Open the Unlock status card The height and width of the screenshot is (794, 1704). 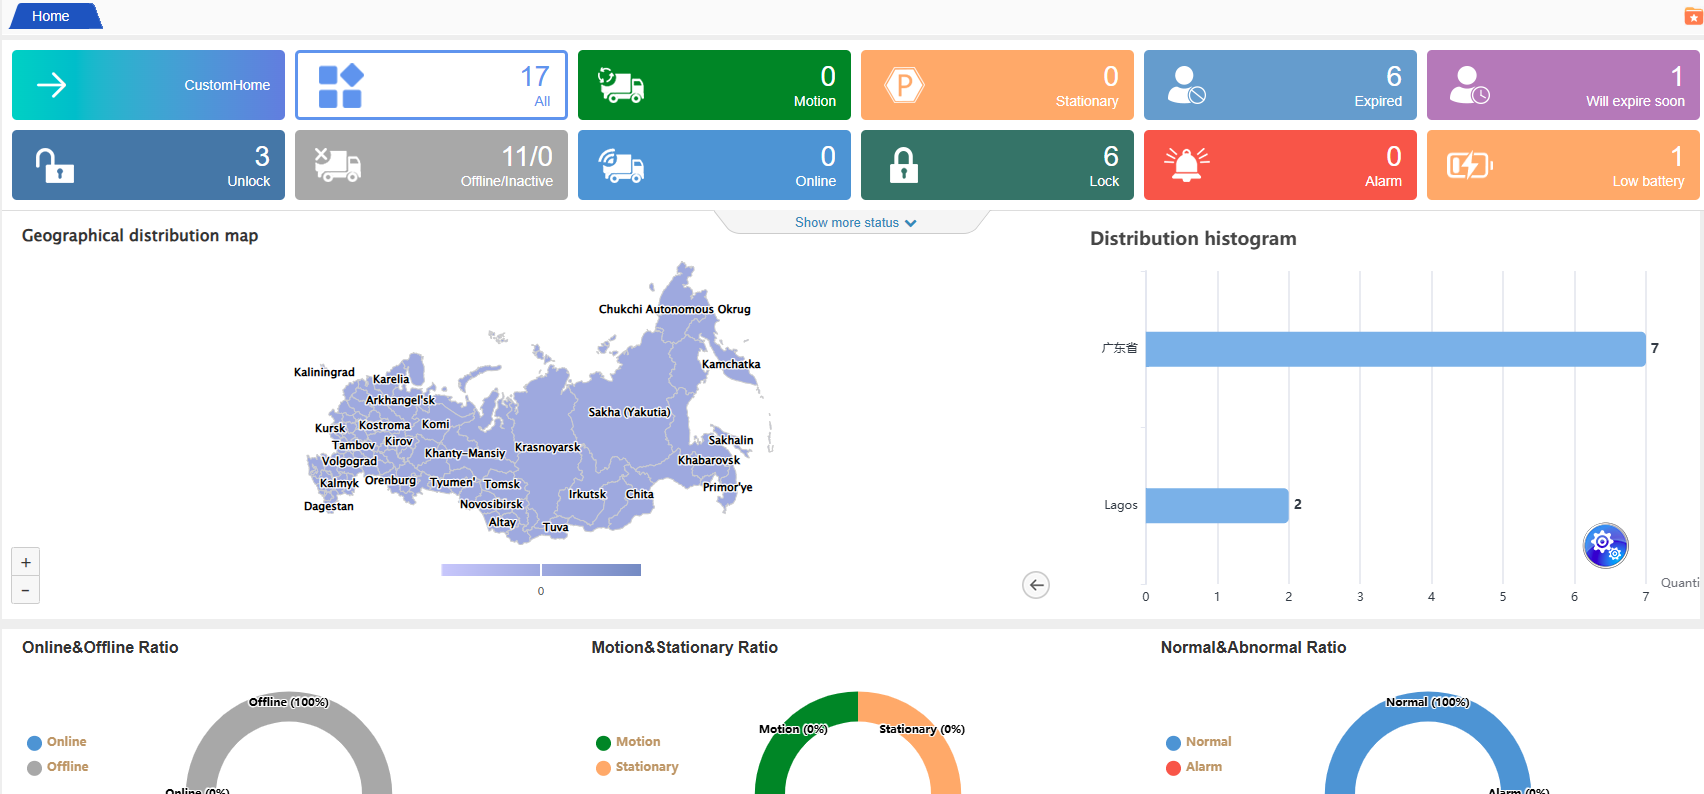[148, 165]
